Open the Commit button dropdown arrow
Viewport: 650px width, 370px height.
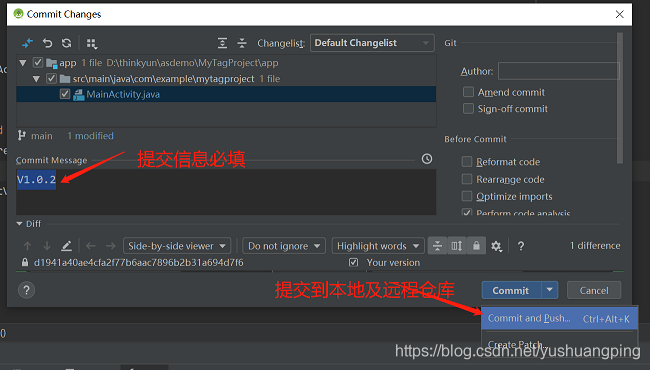coord(550,290)
